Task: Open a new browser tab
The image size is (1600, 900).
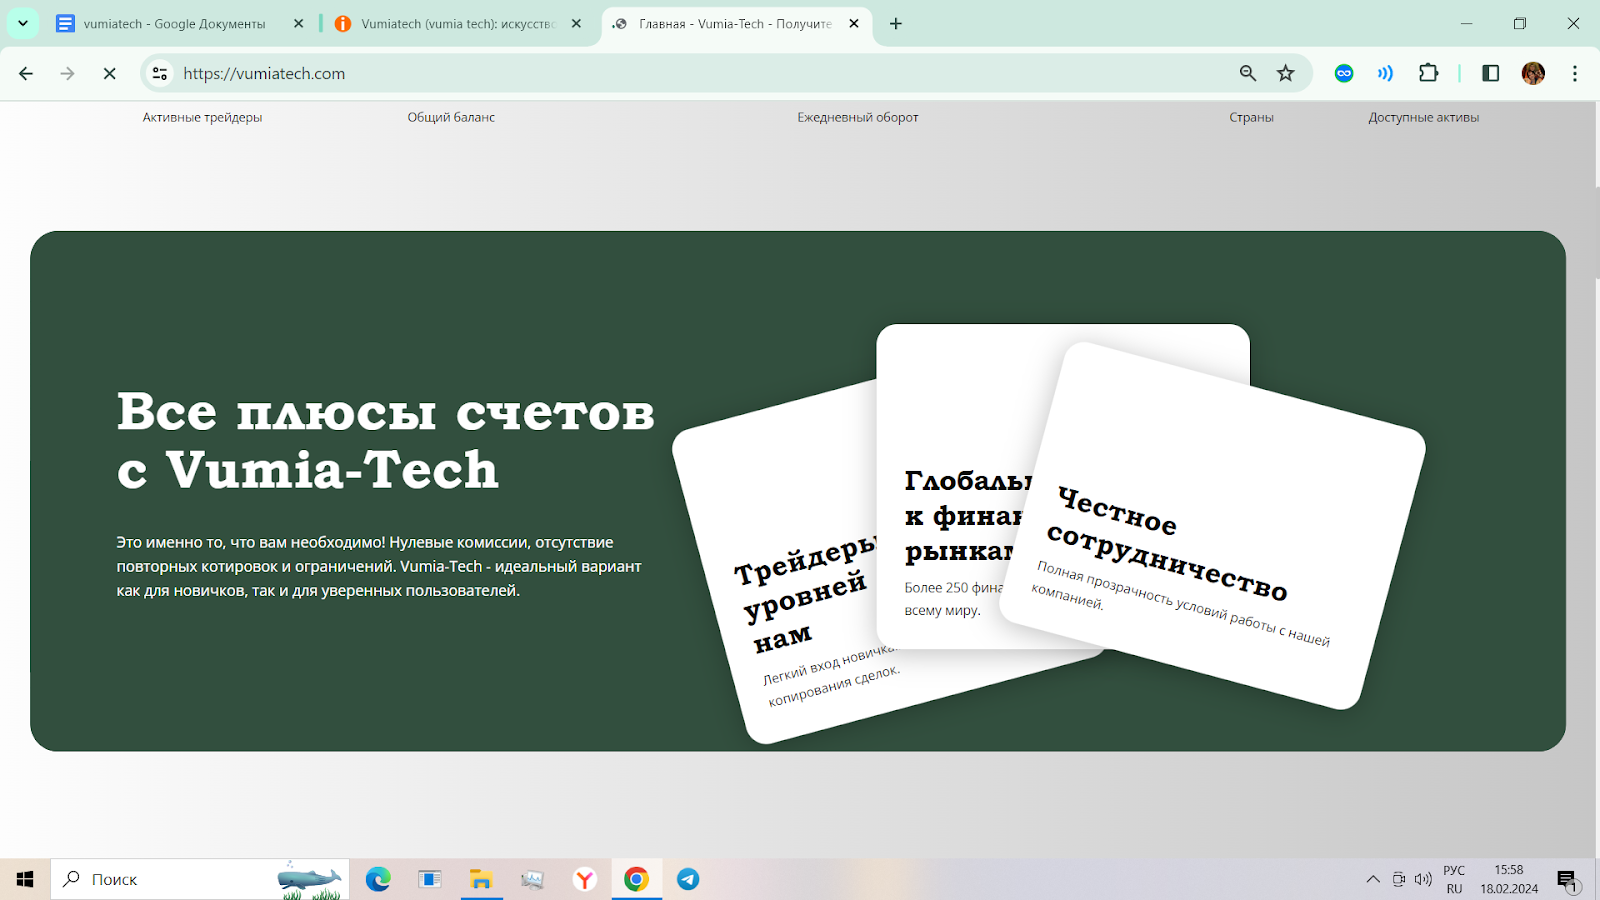Action: pos(896,23)
